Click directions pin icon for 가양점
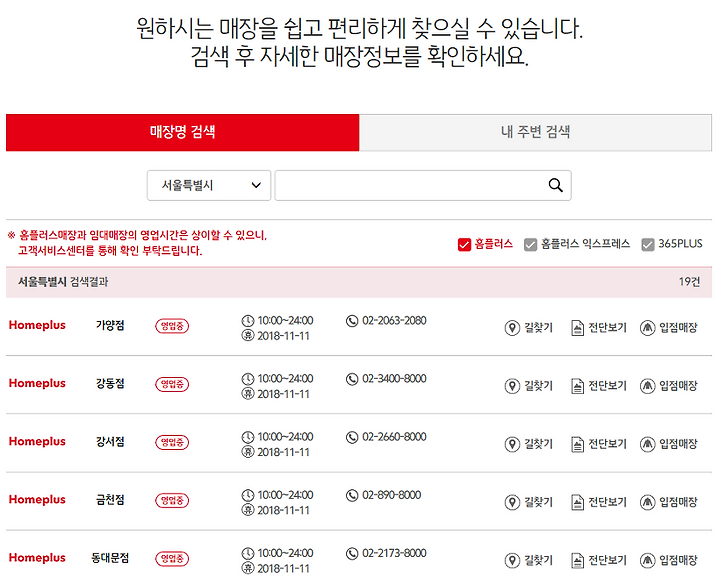The image size is (720, 584). pos(512,328)
